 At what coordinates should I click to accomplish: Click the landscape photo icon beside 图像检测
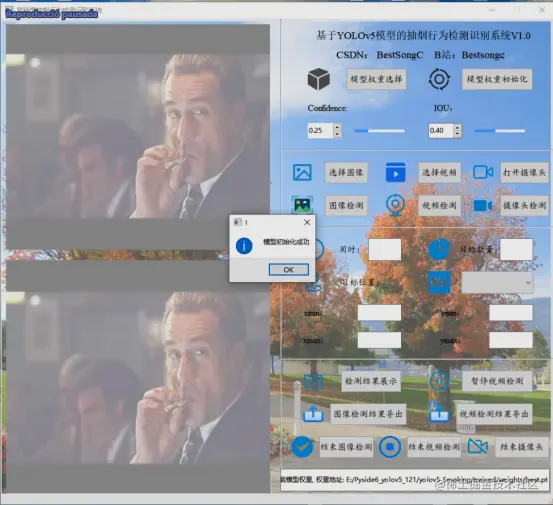tap(302, 205)
